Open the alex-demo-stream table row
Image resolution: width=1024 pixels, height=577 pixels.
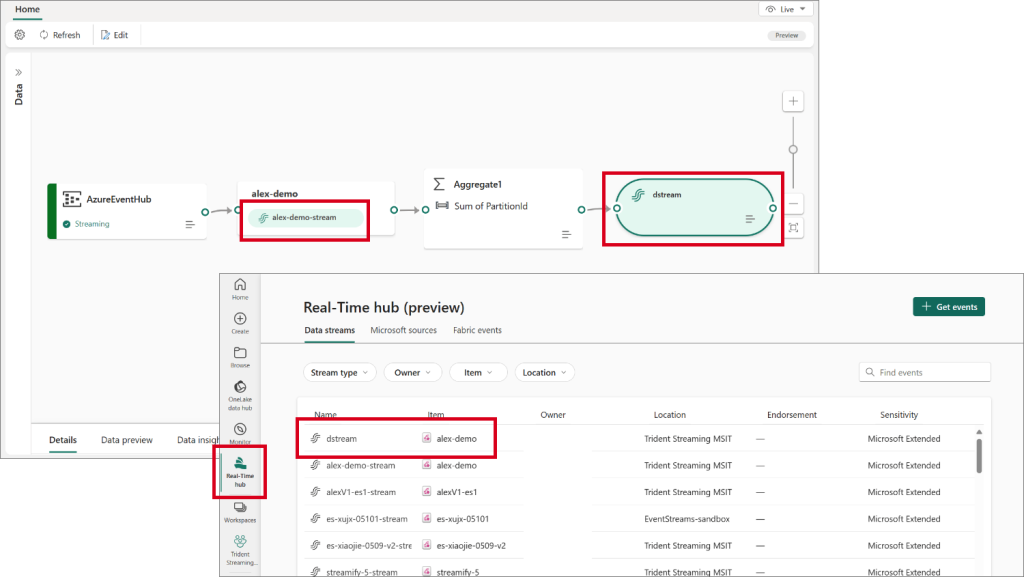pyautogui.click(x=637, y=465)
